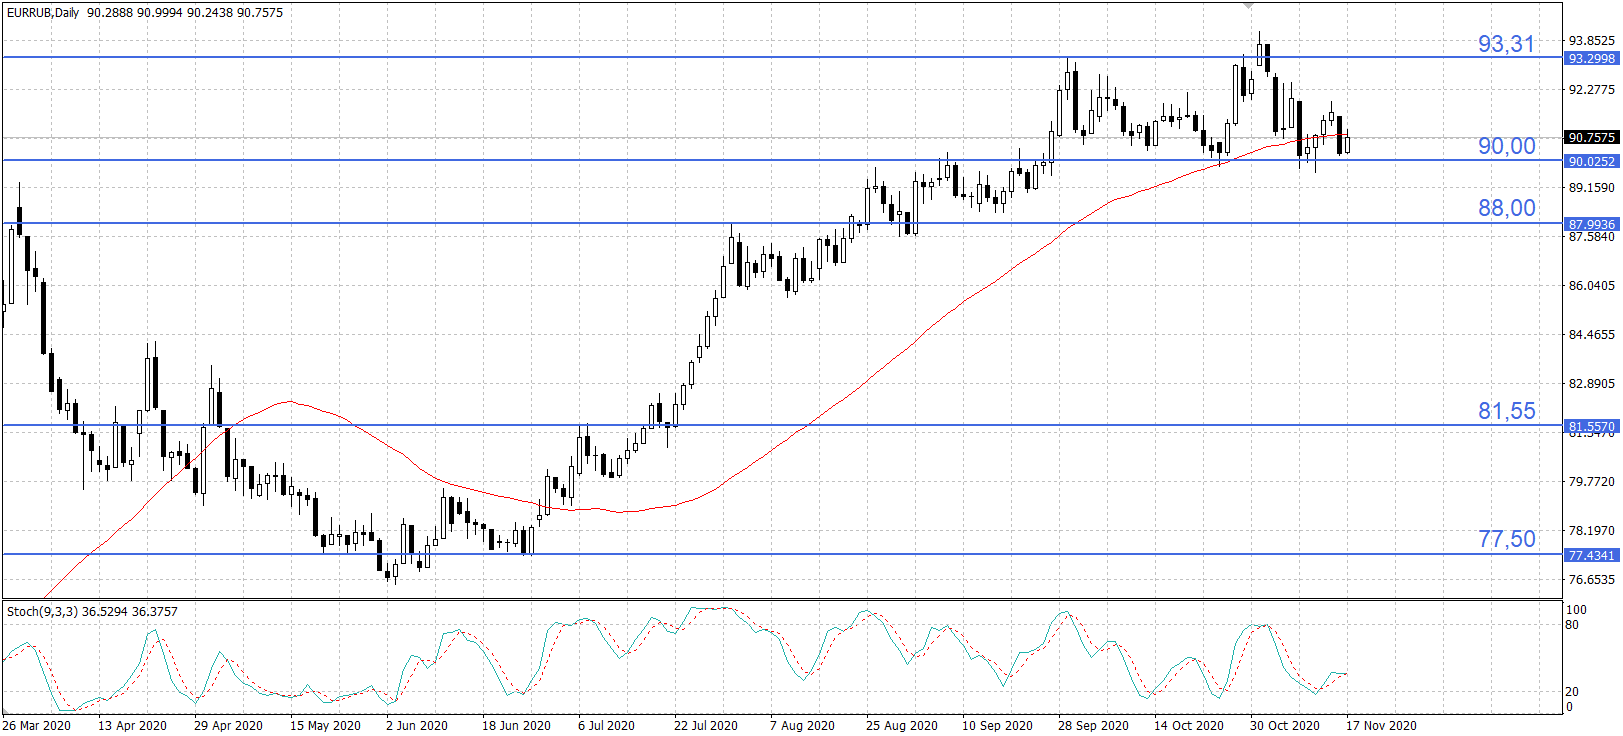Viewport: 1623px width, 736px height.
Task: Click the 29 Apr 2020 date label
Action: (x=228, y=726)
